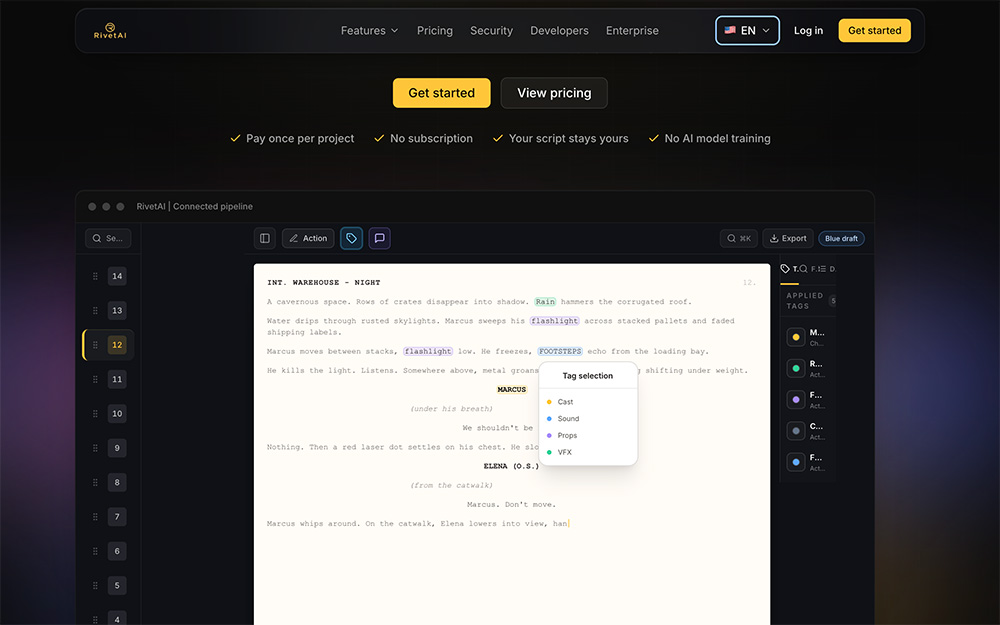This screenshot has width=1000, height=625.
Task: Select scene 5 in the scene list
Action: (x=117, y=586)
